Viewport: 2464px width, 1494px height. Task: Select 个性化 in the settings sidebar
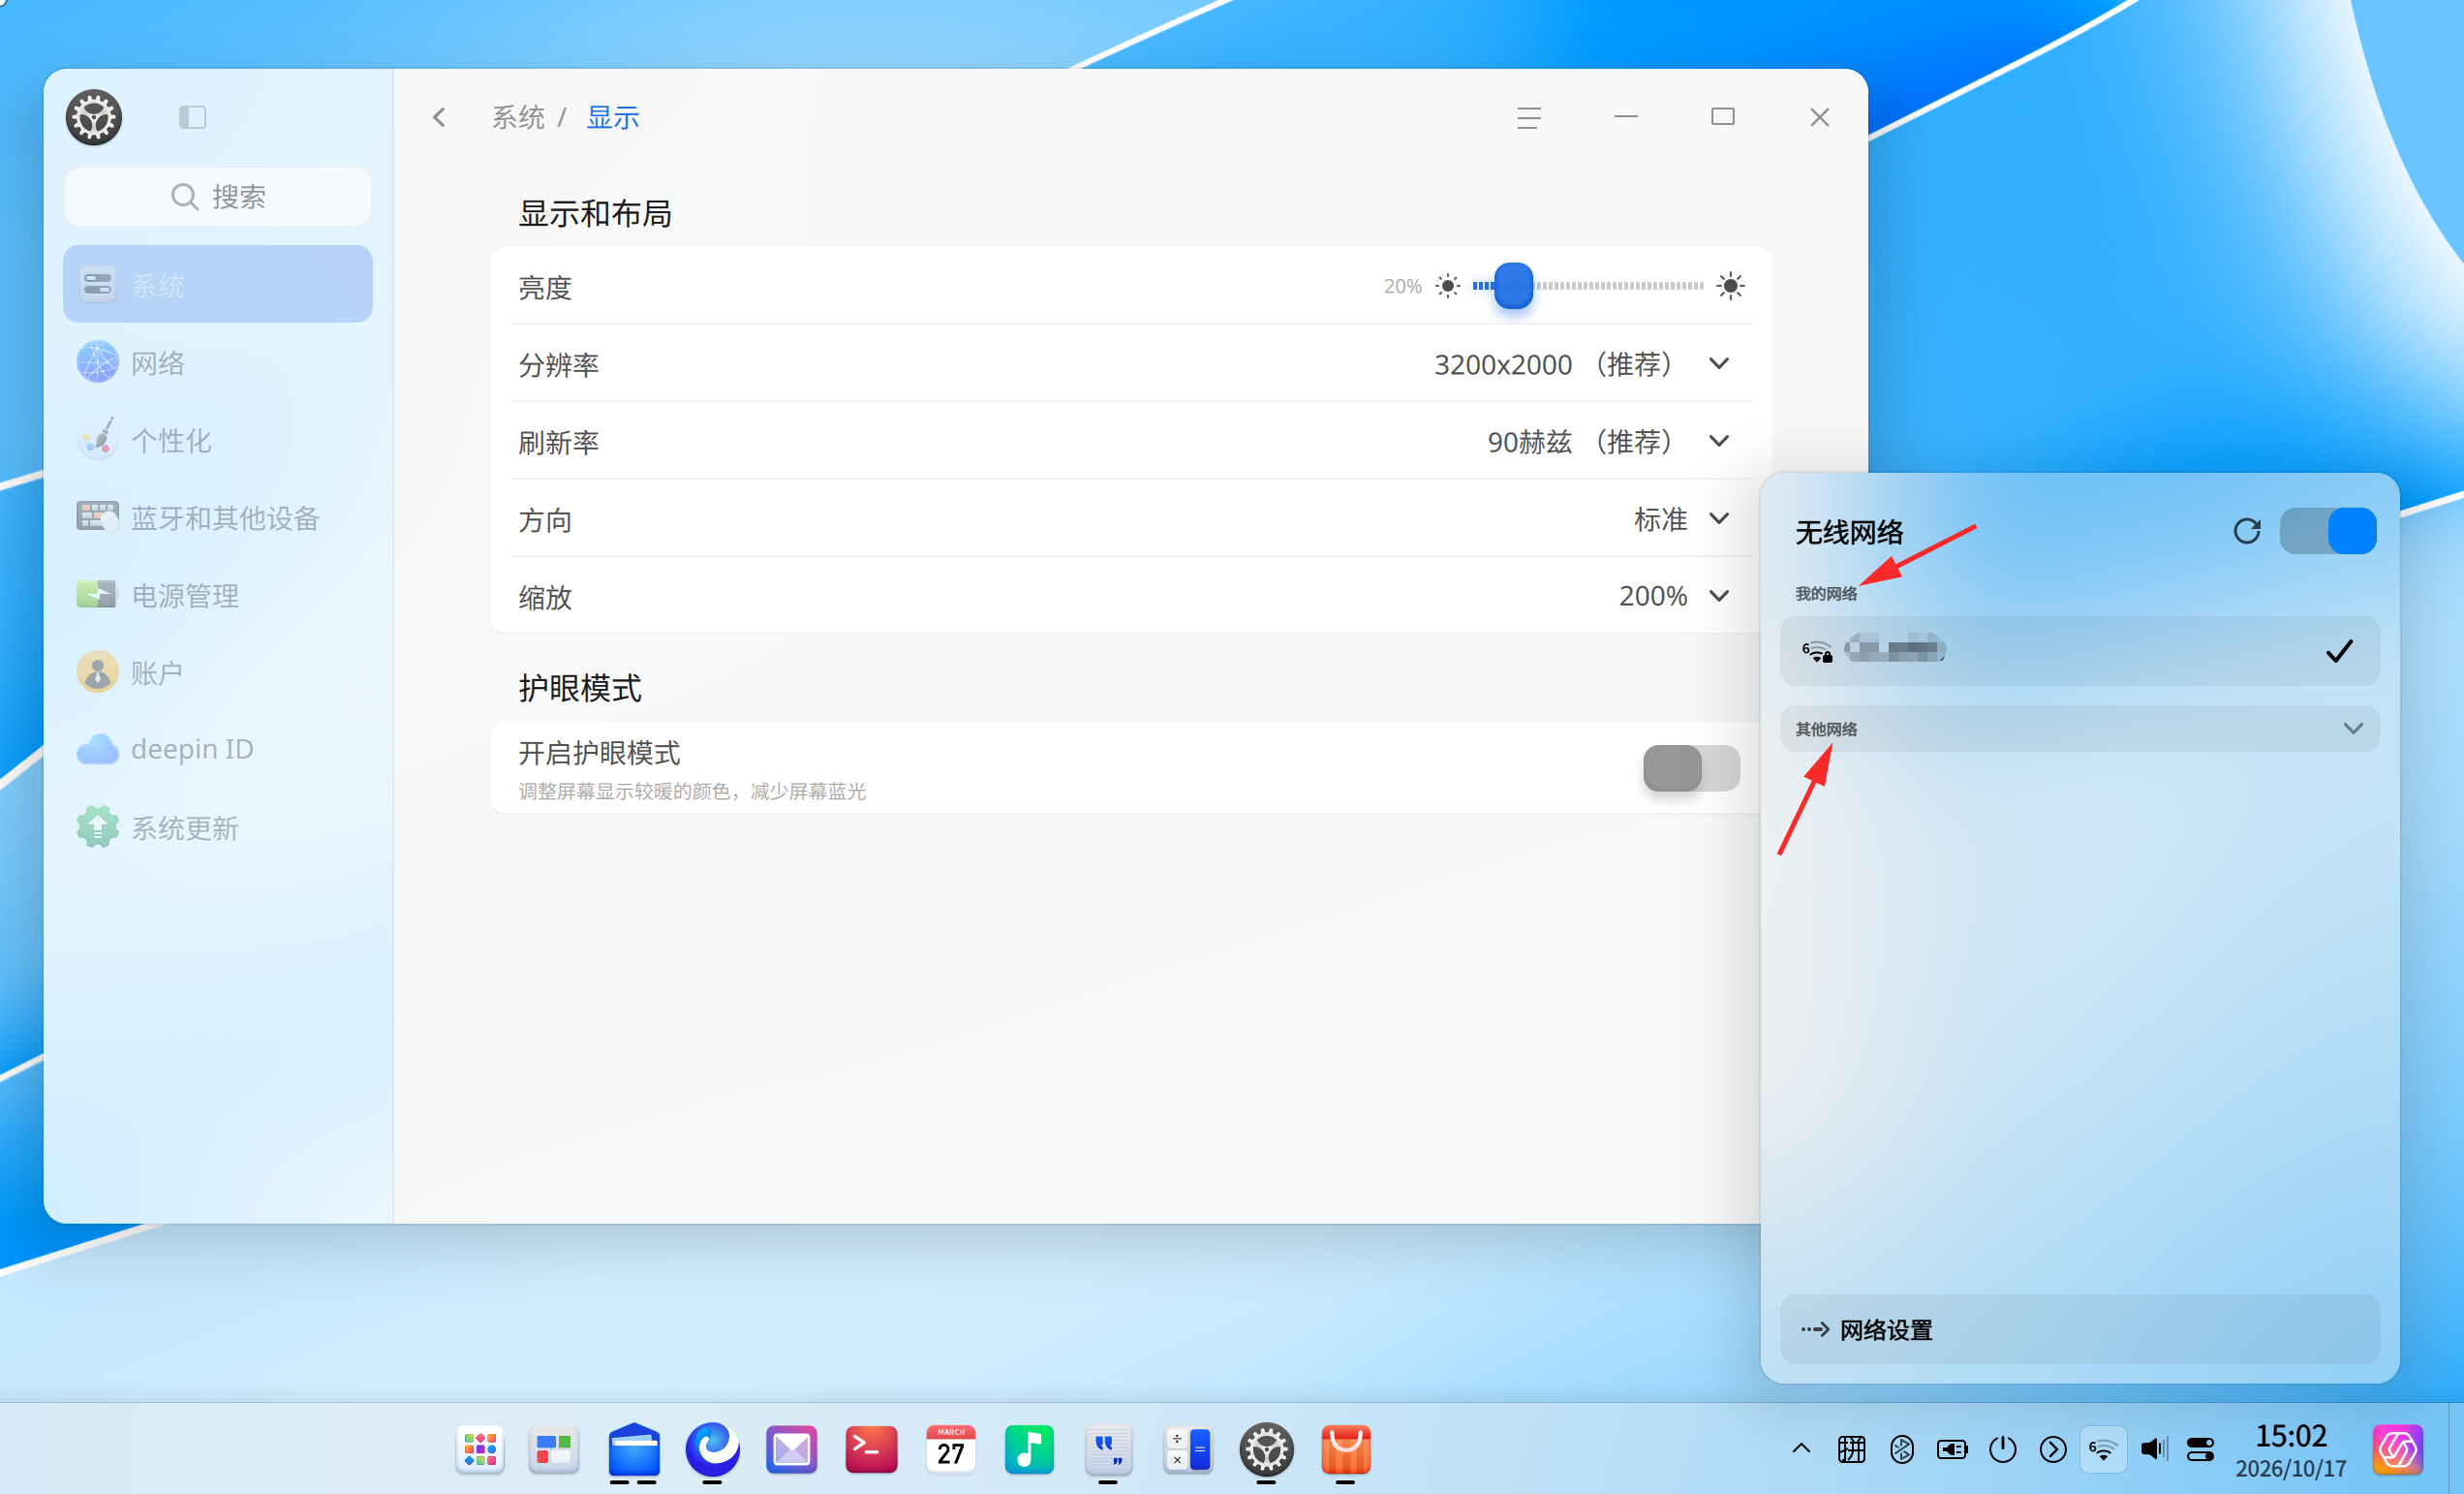[218, 440]
